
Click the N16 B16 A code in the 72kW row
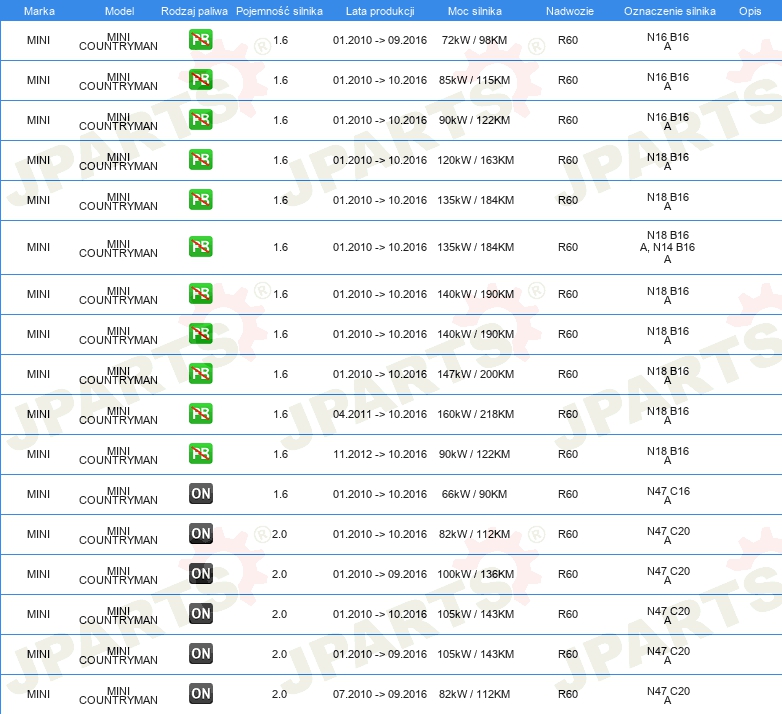(x=668, y=41)
